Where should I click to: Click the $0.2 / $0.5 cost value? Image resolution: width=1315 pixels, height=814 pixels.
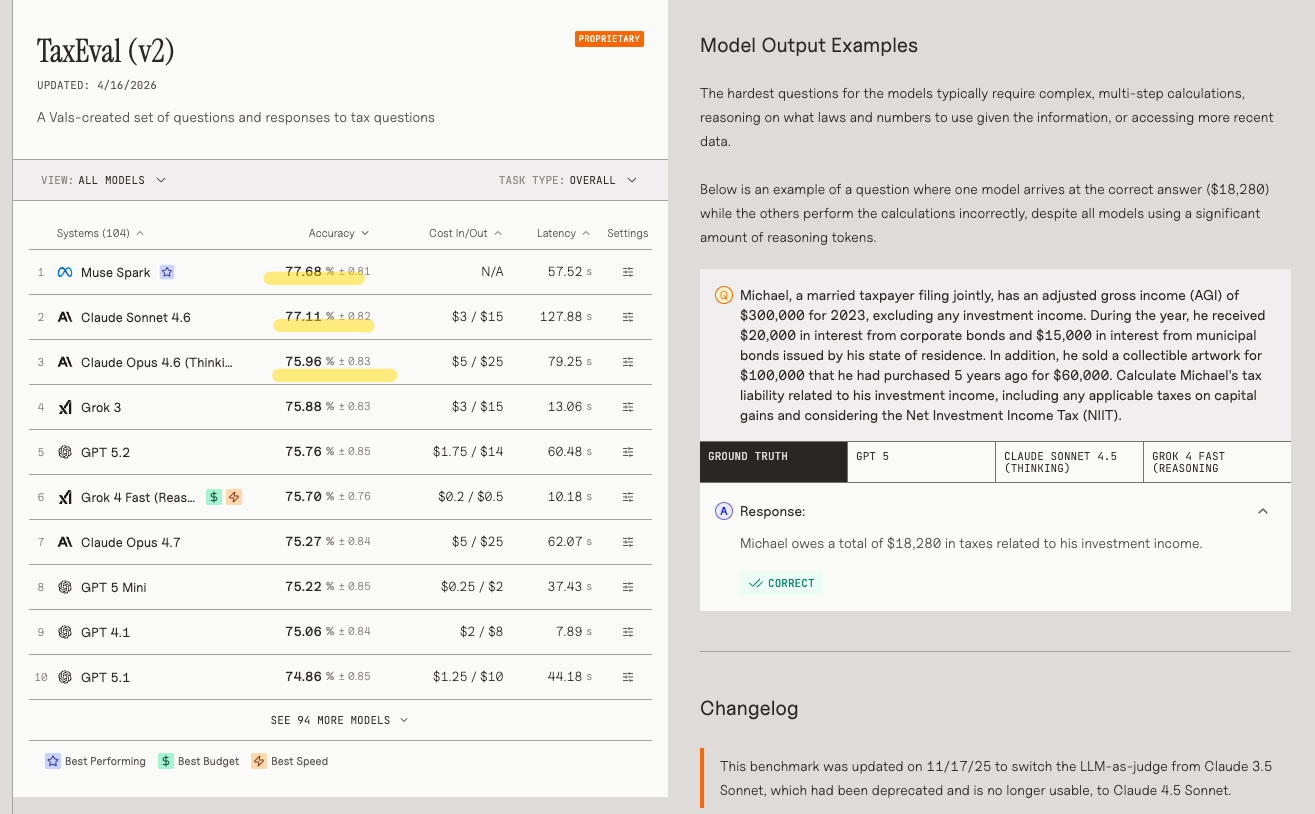471,497
